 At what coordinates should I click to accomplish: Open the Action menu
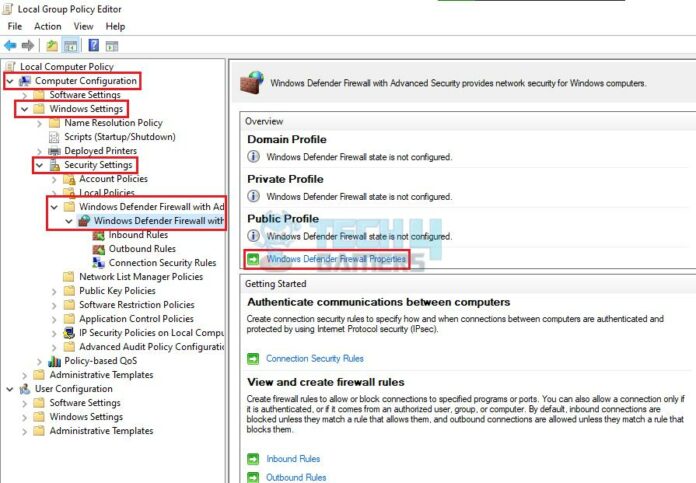[x=47, y=26]
